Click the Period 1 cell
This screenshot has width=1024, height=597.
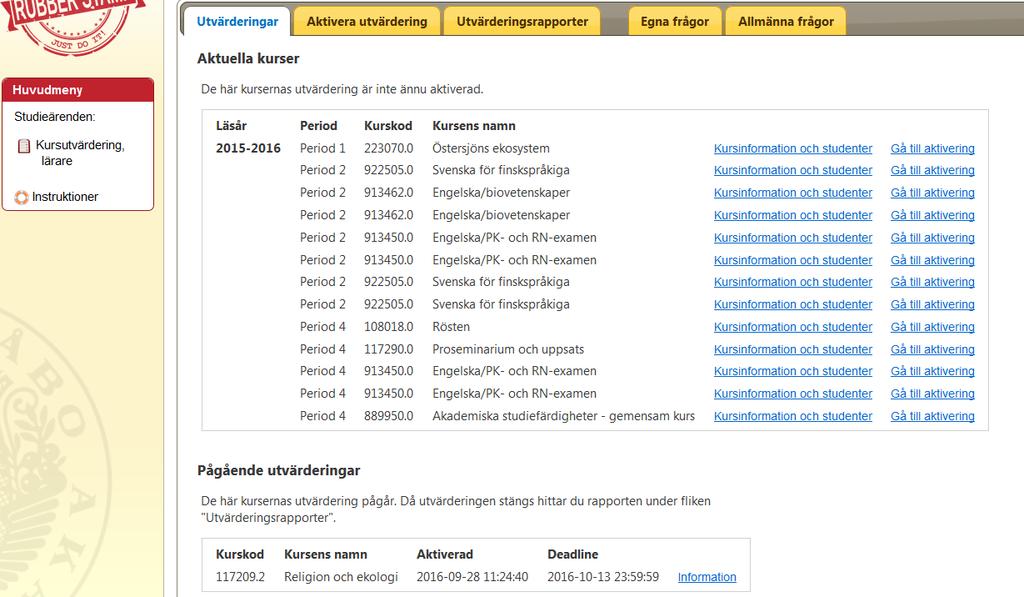[323, 148]
